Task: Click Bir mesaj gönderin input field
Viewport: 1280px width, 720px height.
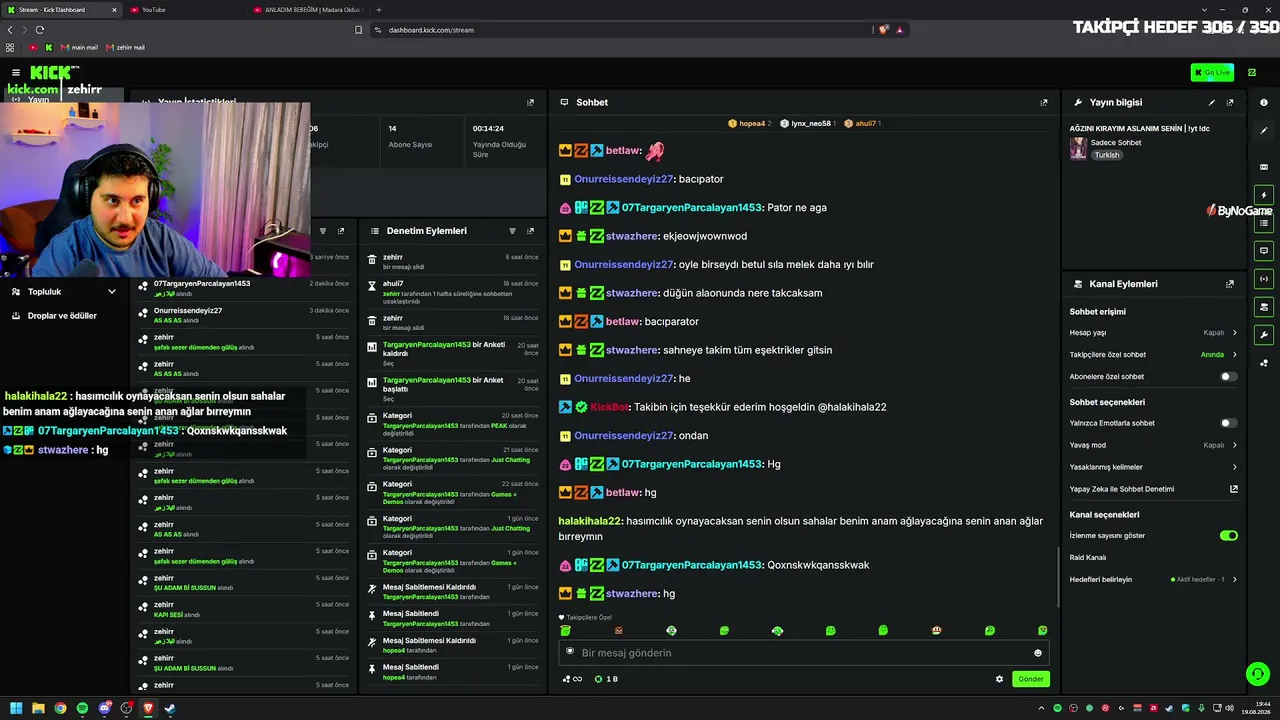Action: pos(804,653)
